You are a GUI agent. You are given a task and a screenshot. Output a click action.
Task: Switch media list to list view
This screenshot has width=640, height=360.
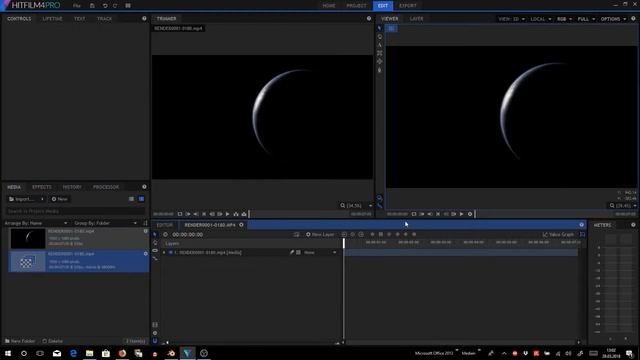coord(131,199)
